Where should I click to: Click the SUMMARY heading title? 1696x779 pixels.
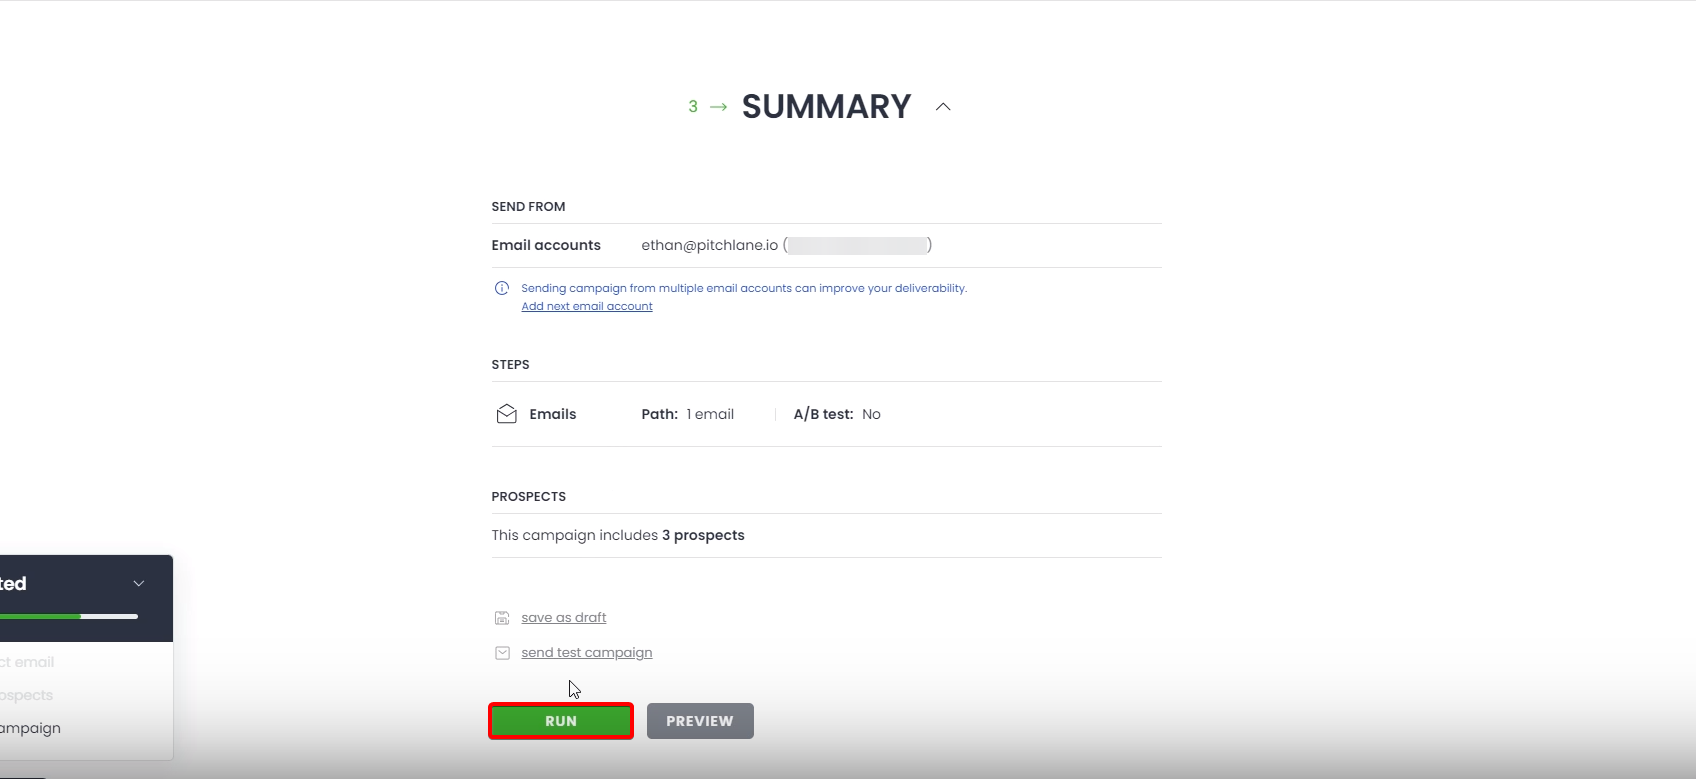(x=826, y=107)
